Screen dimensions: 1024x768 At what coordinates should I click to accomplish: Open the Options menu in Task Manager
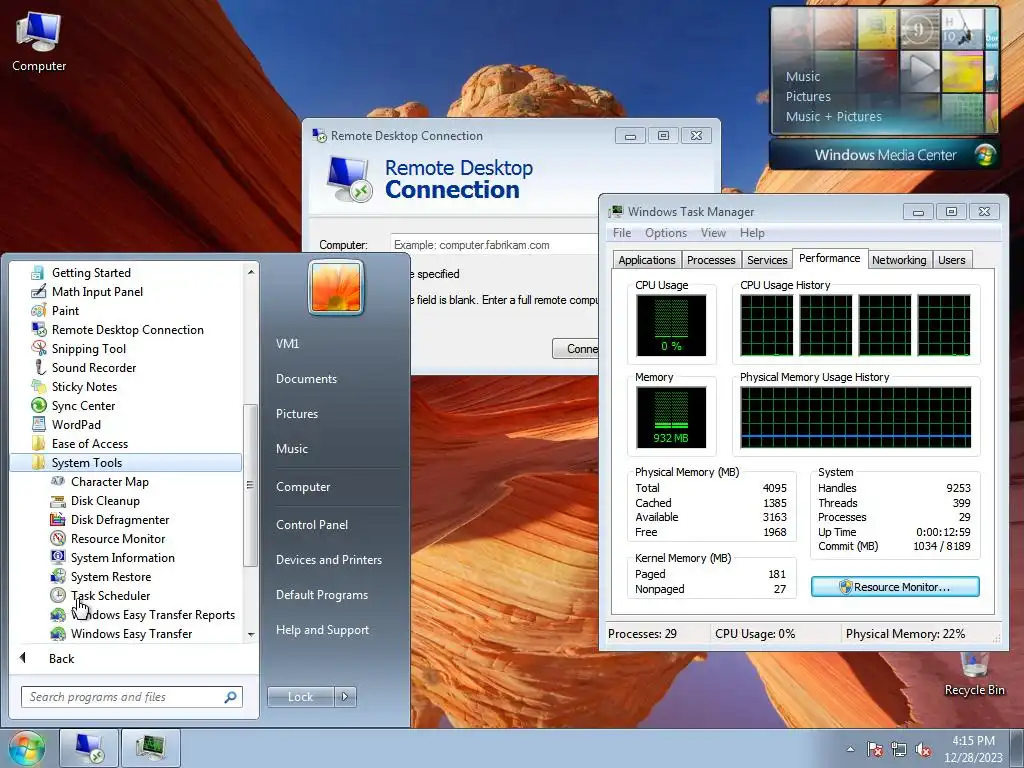click(665, 232)
